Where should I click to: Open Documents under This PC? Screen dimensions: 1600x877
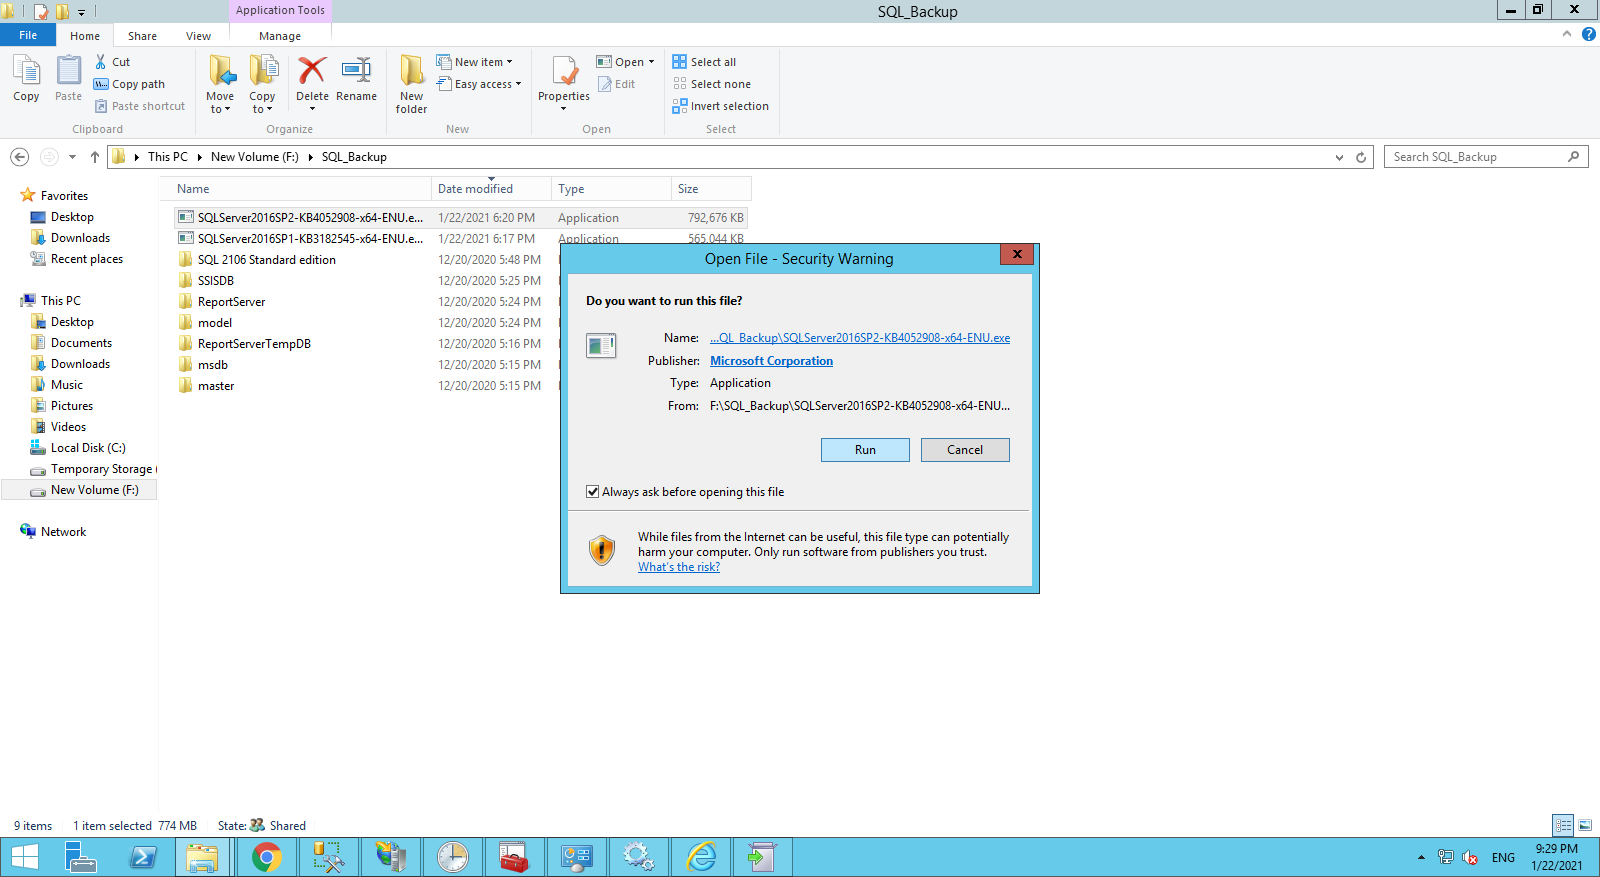point(81,343)
